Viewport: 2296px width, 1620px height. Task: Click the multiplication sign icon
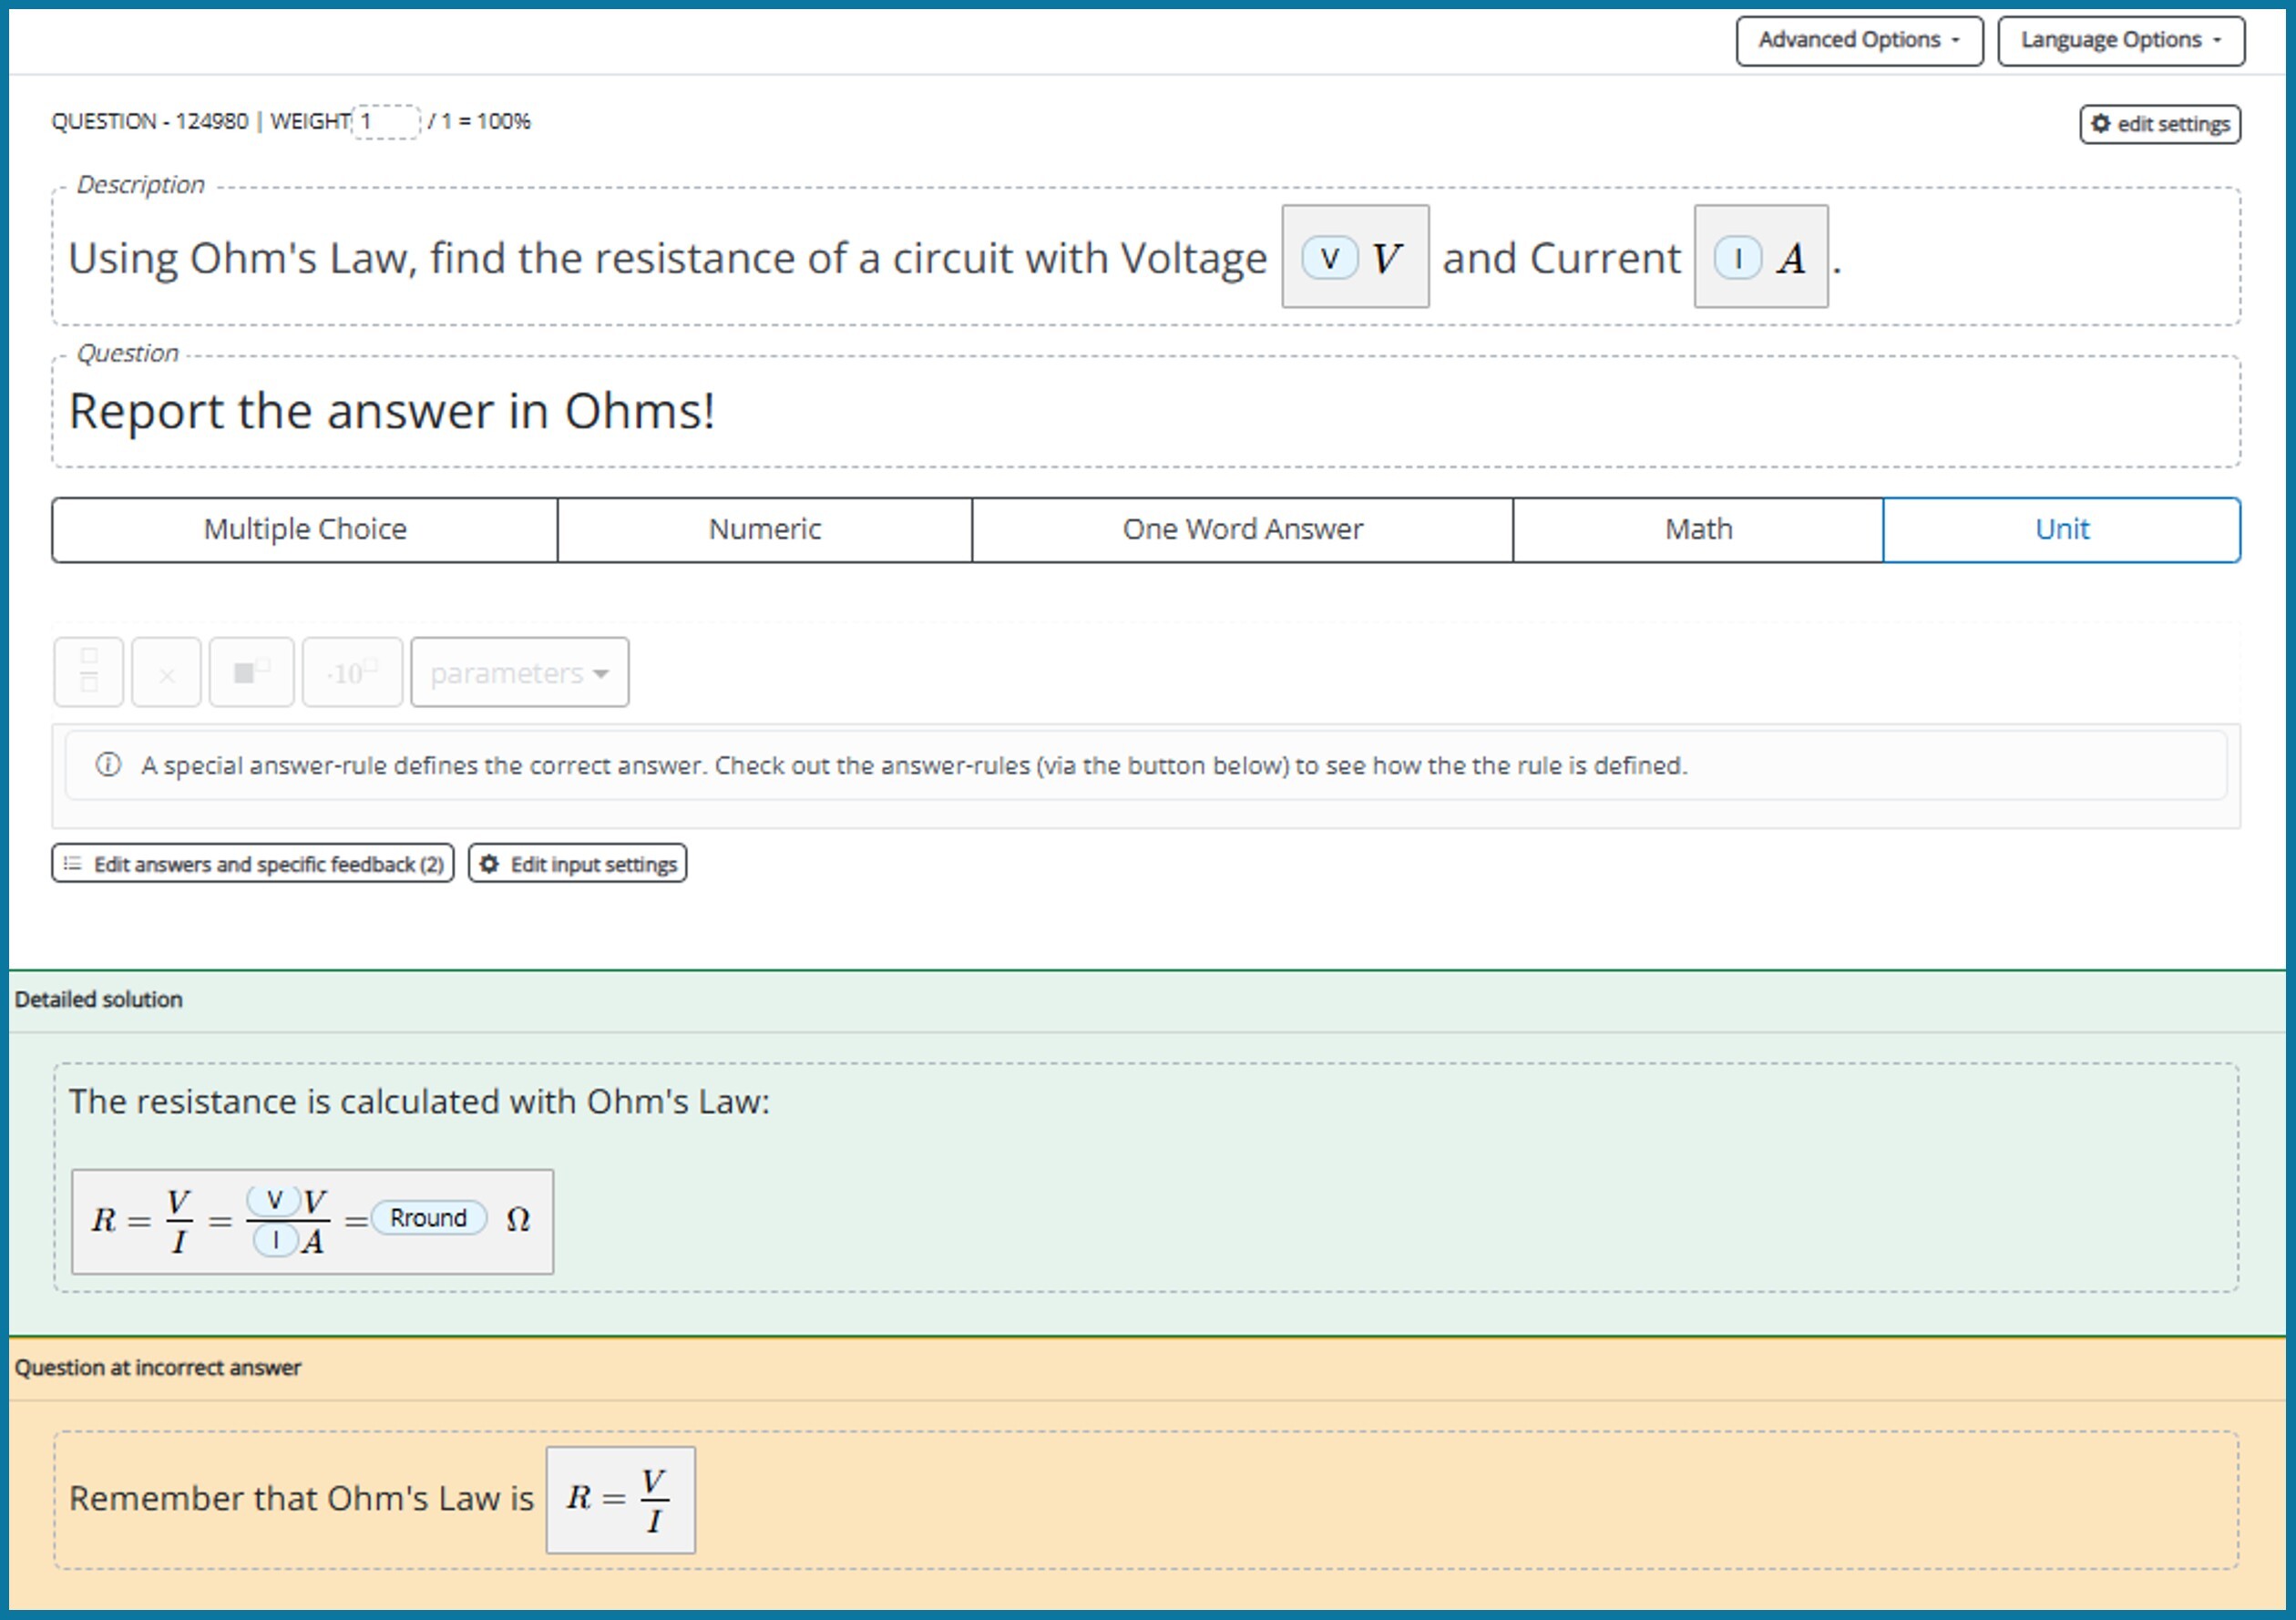click(166, 672)
